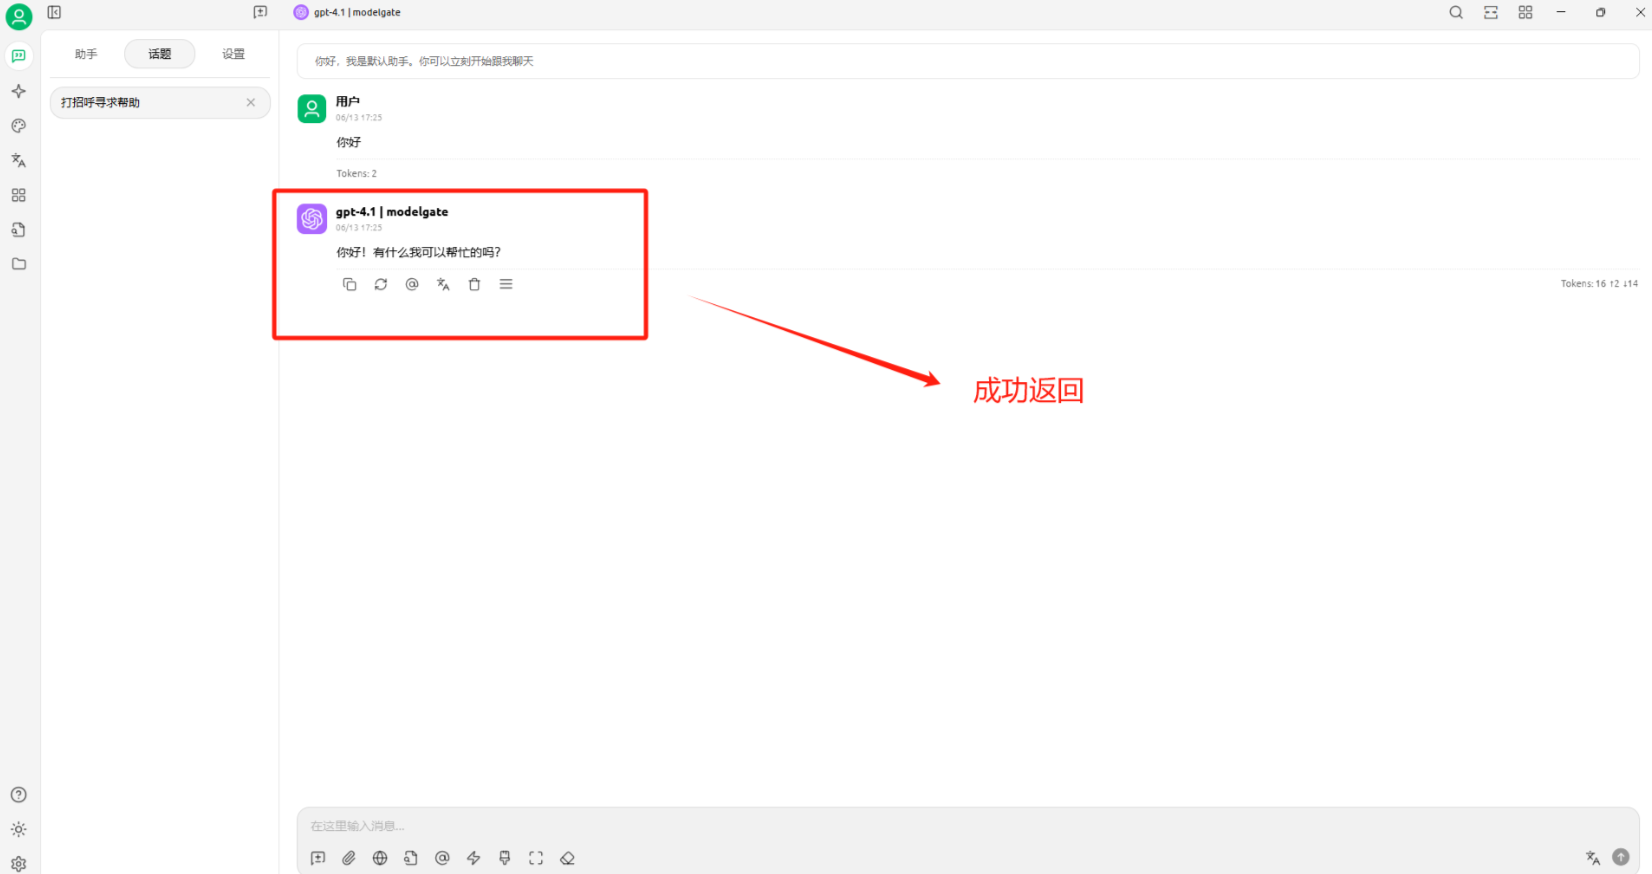Select the 打招呼寻求帮助 topic
The width and height of the screenshot is (1652, 874).
coord(140,103)
